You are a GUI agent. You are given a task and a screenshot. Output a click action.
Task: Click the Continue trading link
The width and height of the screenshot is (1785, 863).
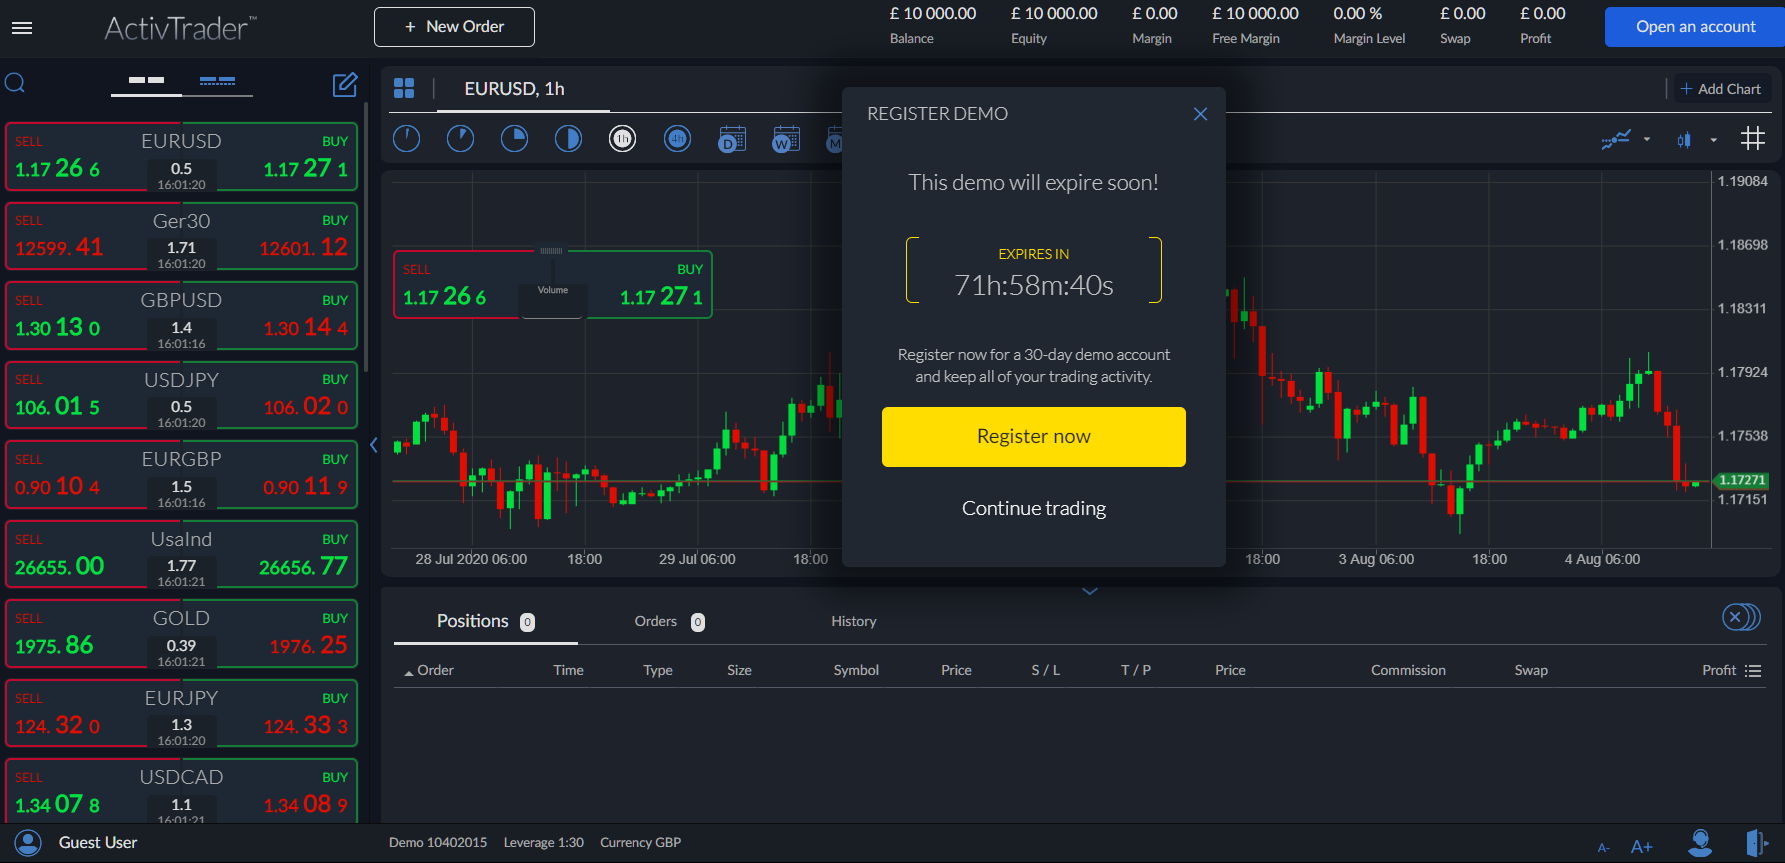(1033, 508)
